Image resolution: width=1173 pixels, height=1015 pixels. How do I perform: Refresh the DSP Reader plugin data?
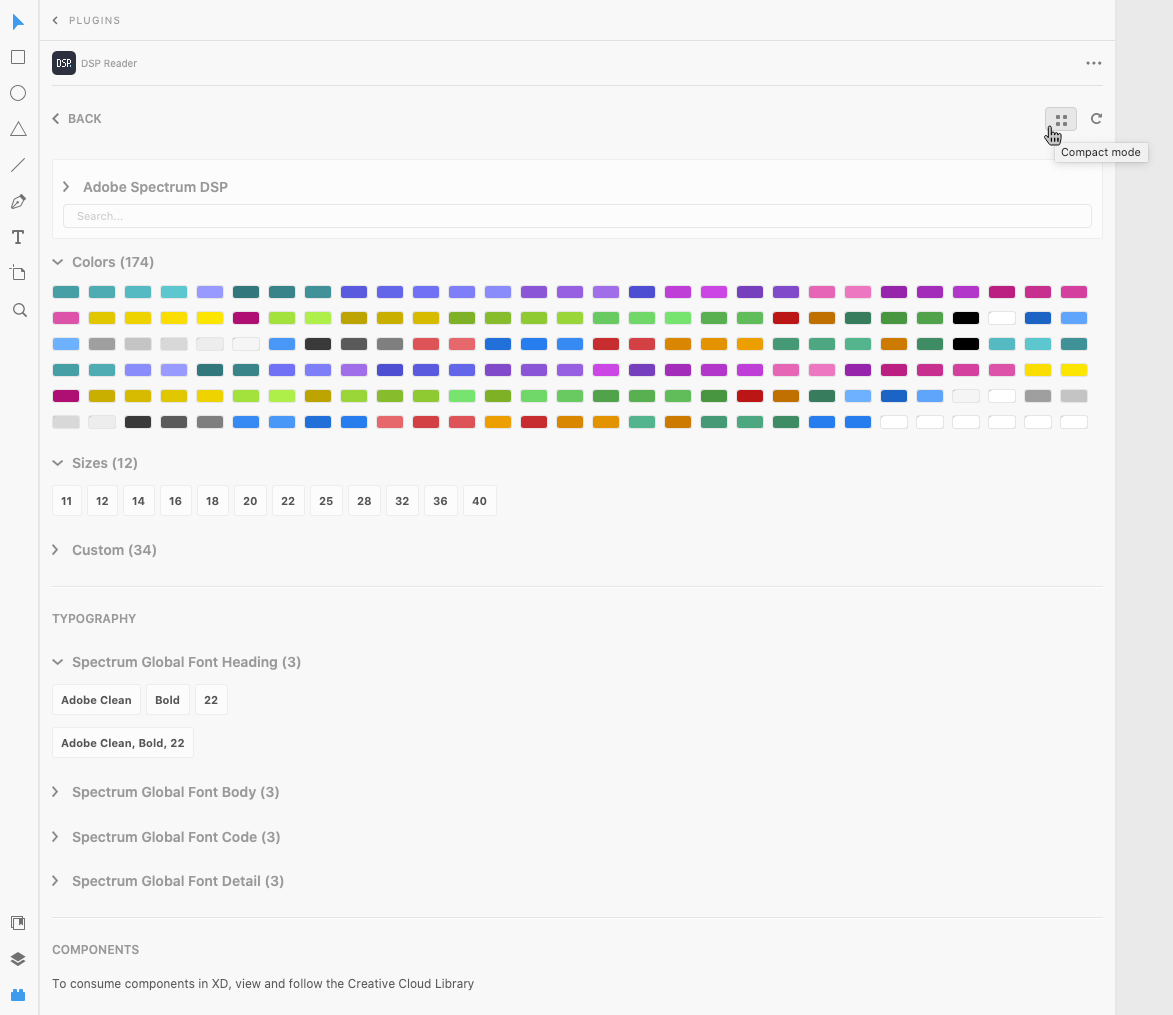click(x=1096, y=118)
